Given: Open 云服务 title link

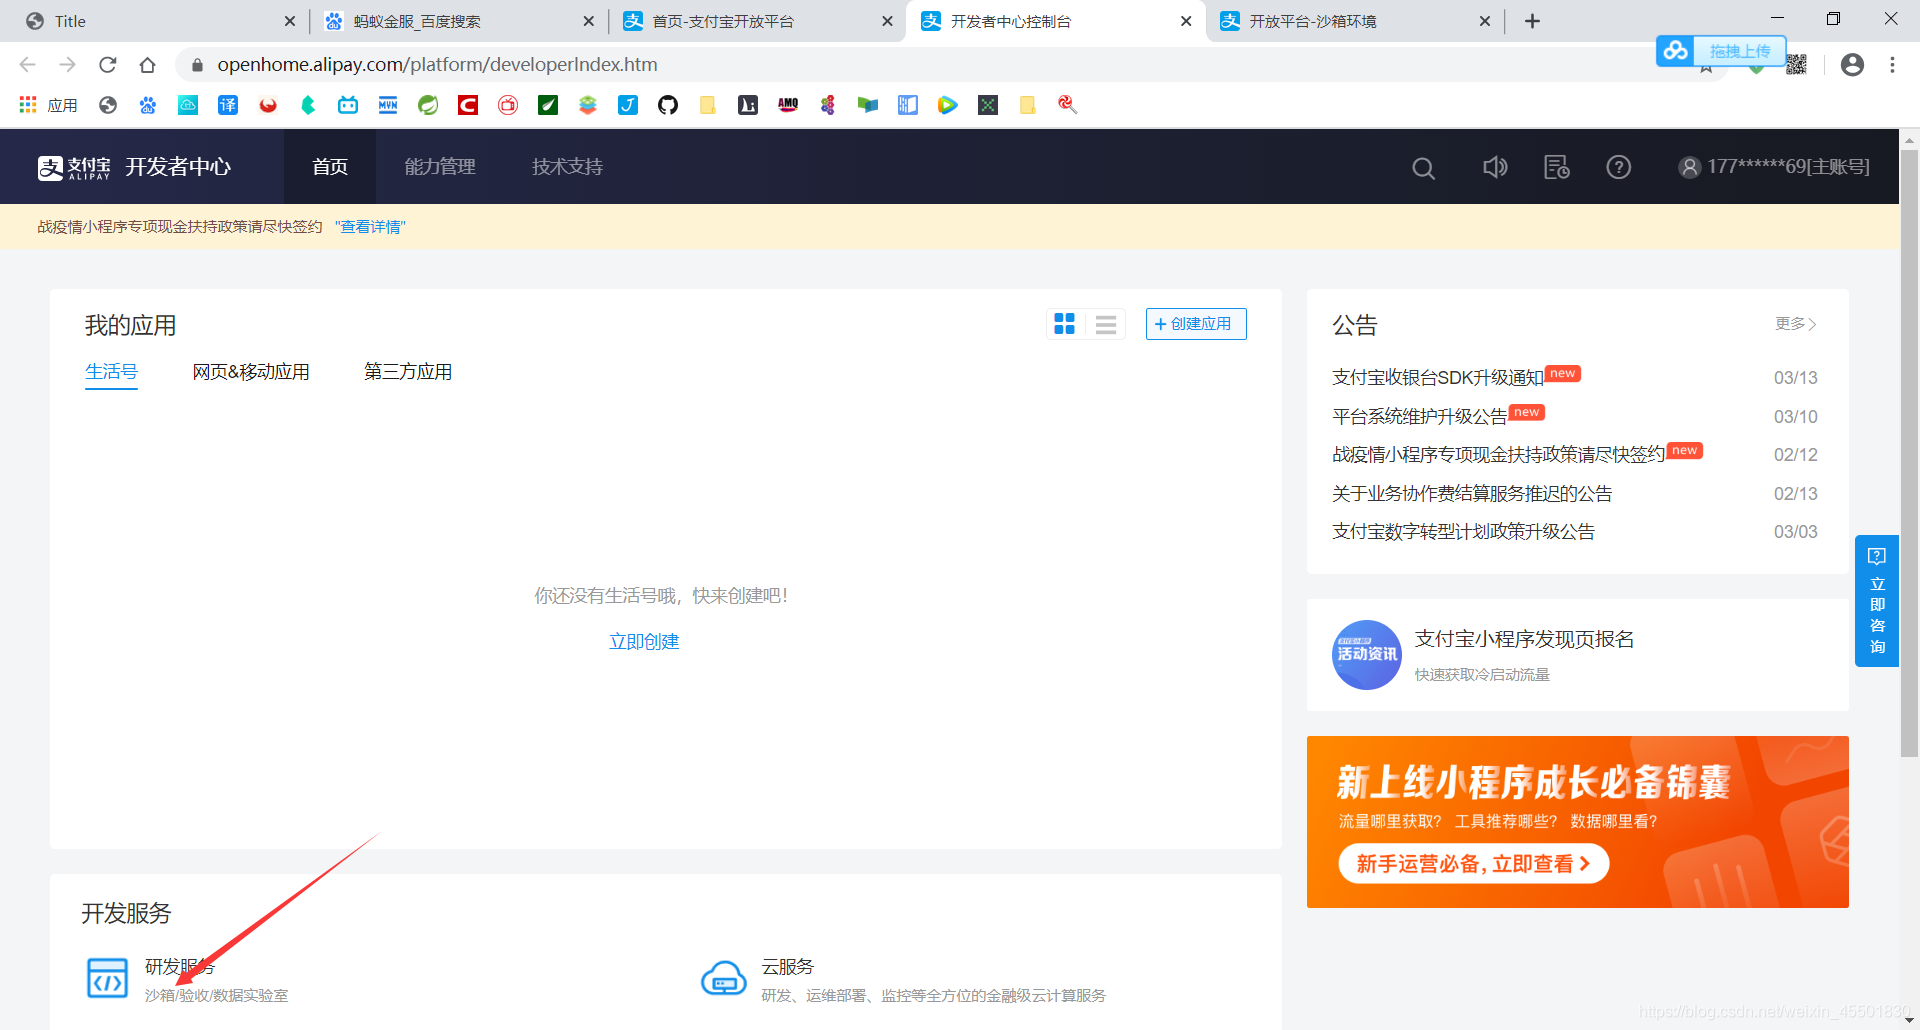Looking at the screenshot, I should coord(788,967).
